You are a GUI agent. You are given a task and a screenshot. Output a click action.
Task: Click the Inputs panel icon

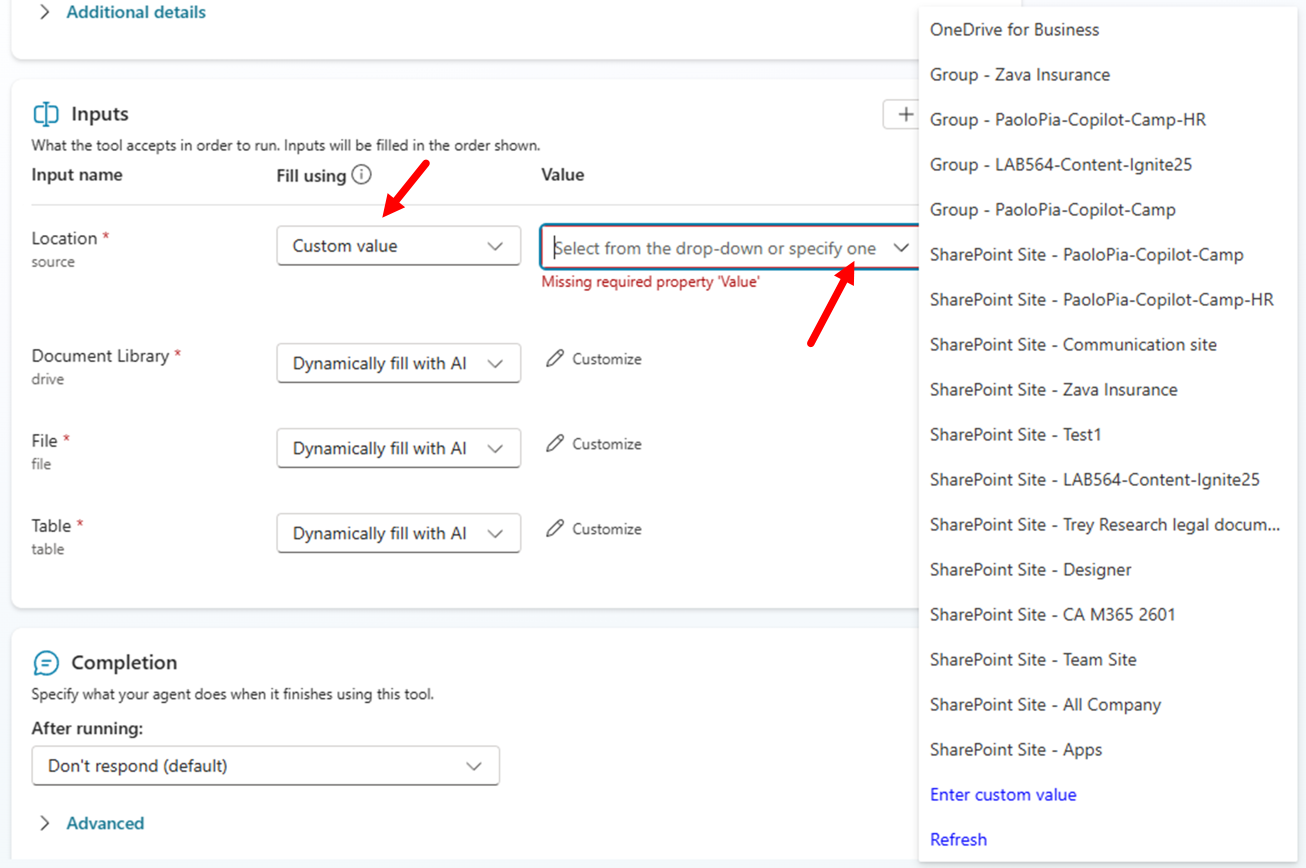(44, 113)
